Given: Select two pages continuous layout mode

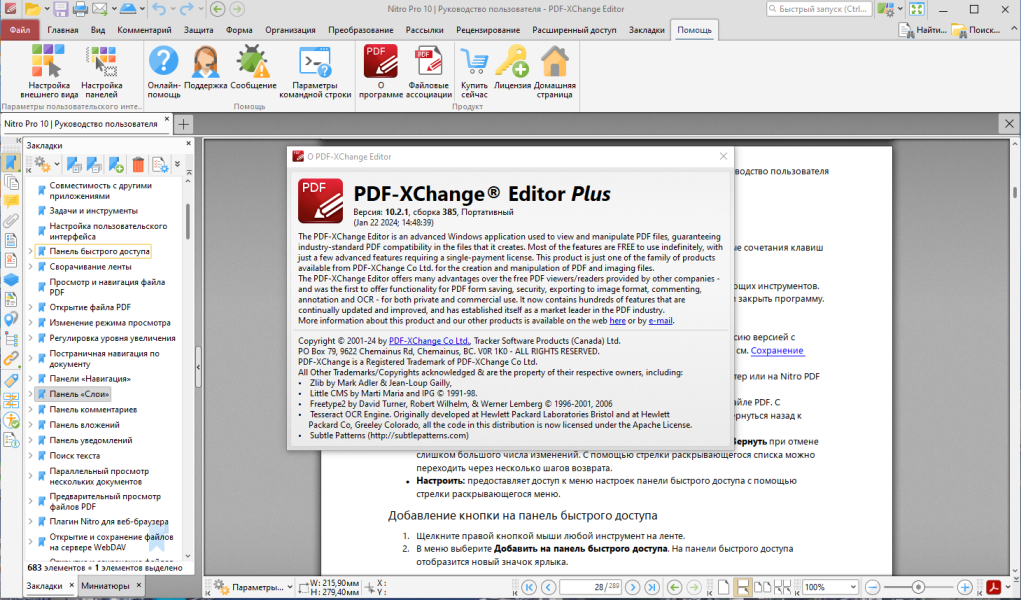Looking at the screenshot, I should [x=783, y=587].
